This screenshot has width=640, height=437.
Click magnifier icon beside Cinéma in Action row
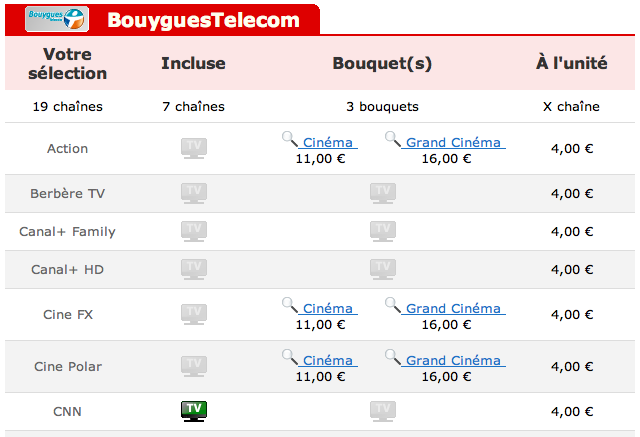(x=290, y=139)
